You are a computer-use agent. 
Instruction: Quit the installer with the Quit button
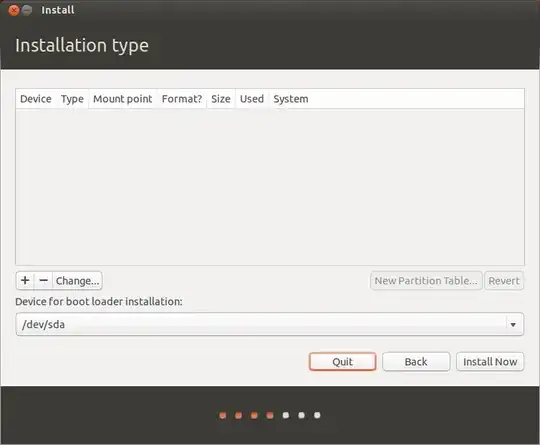(x=342, y=362)
